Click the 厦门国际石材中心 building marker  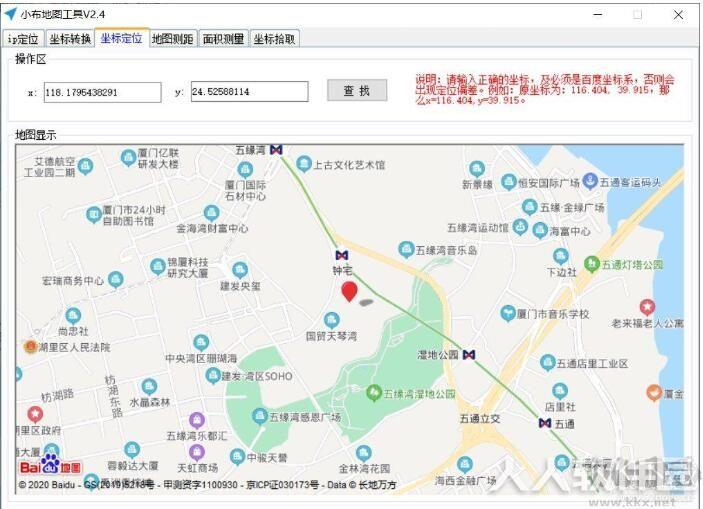click(245, 170)
